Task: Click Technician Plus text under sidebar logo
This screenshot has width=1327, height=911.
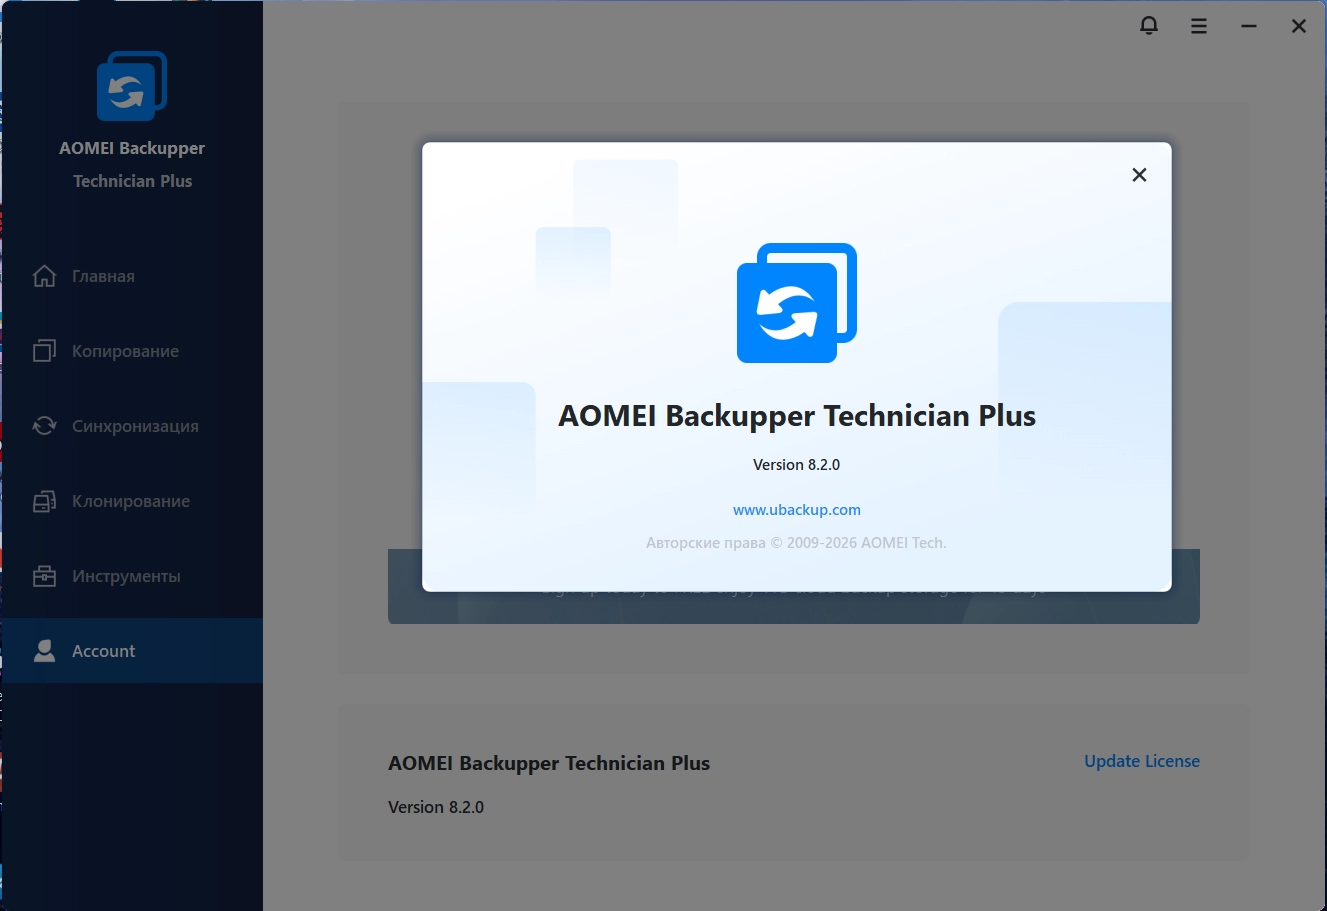Action: 133,181
